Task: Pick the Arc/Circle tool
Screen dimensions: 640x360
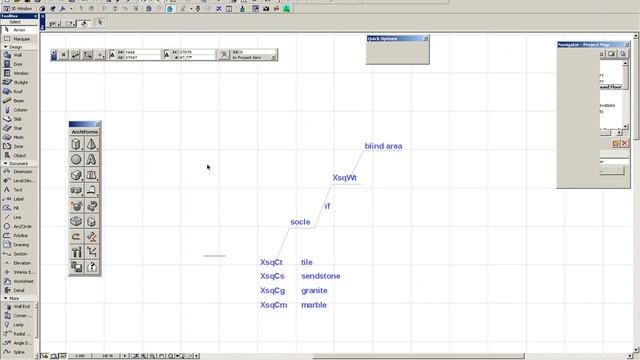Action: pos(18,226)
